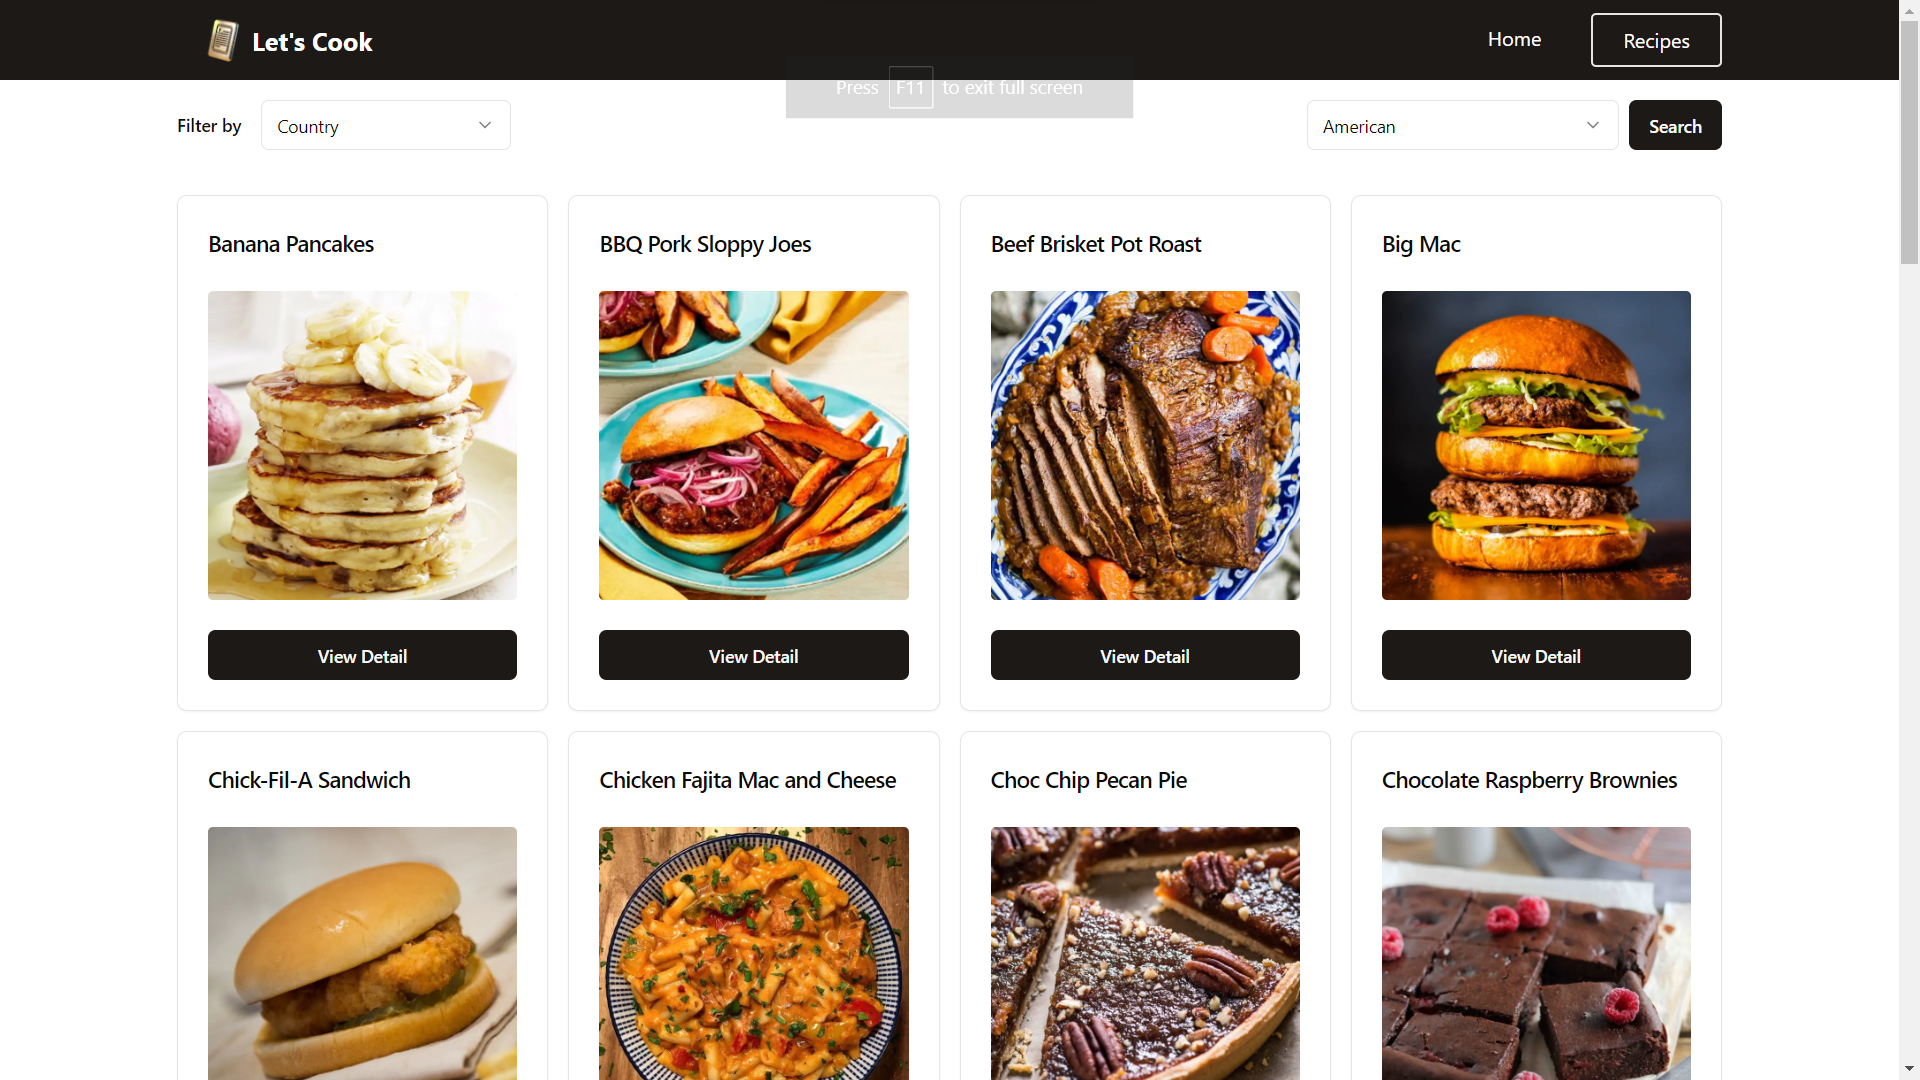The image size is (1920, 1080).
Task: Navigate to the Recipes menu tab
Action: [x=1655, y=40]
